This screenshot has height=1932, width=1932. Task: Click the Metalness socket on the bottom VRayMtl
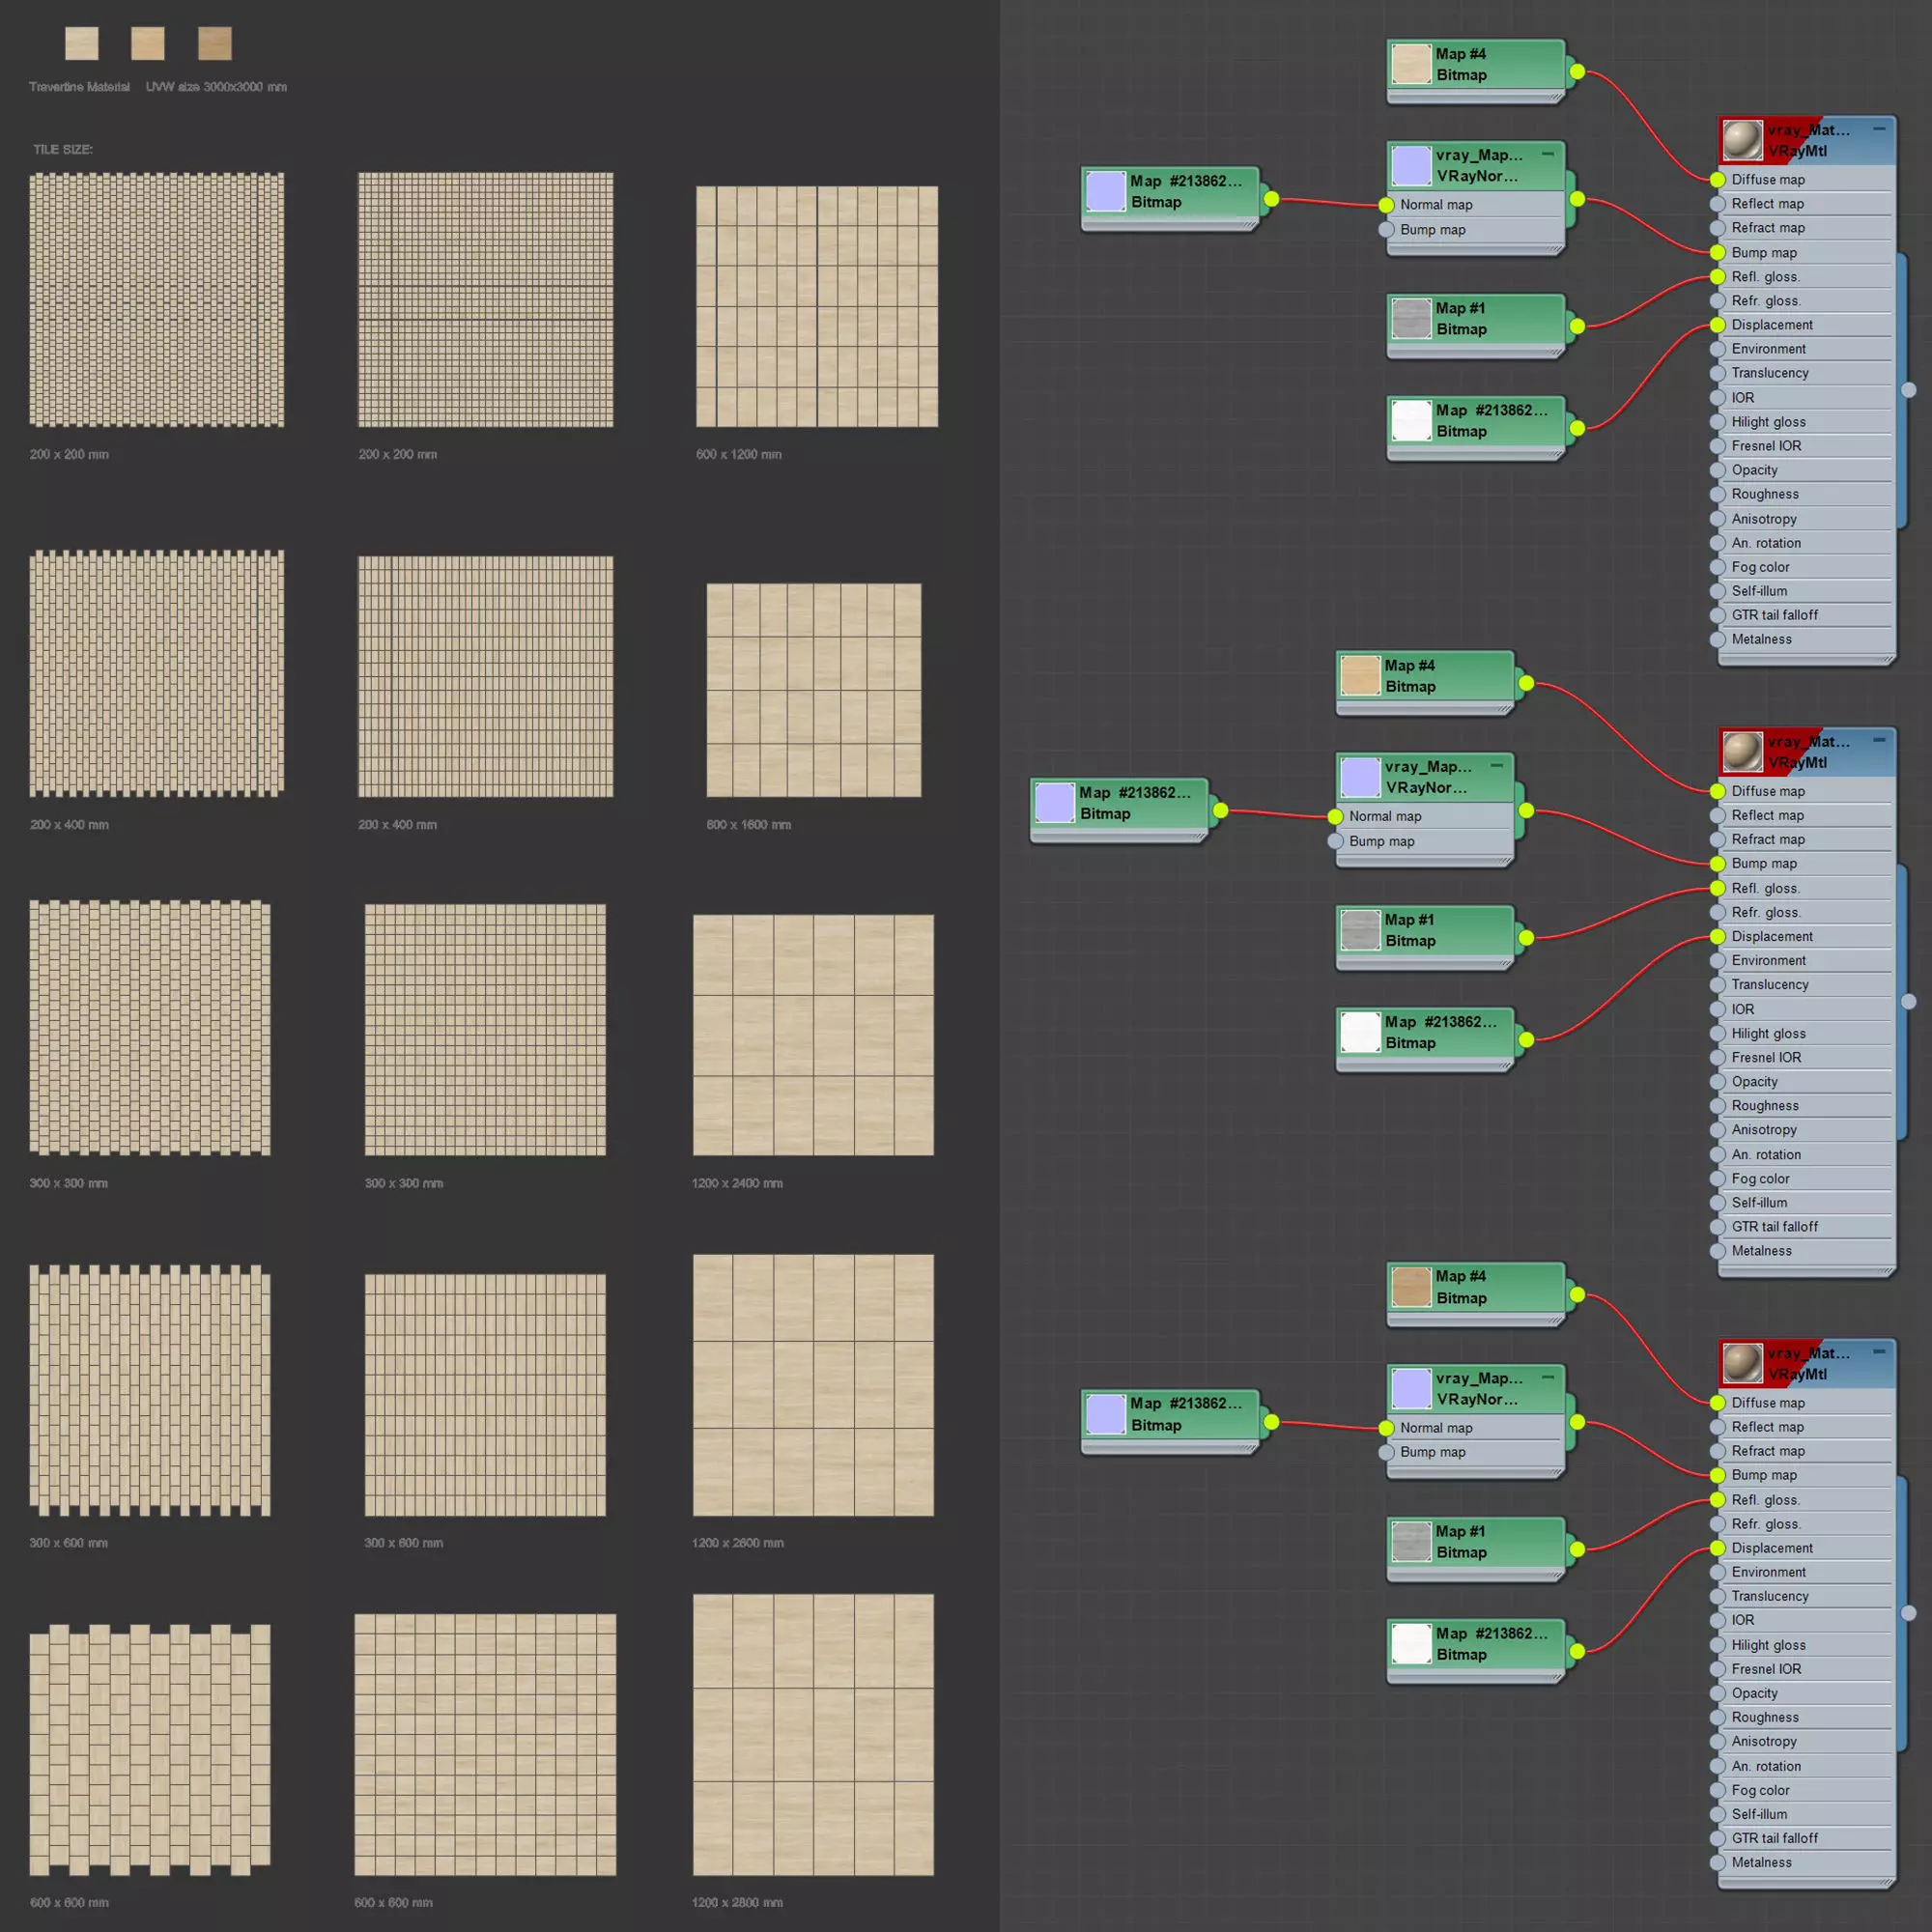pos(1718,1862)
